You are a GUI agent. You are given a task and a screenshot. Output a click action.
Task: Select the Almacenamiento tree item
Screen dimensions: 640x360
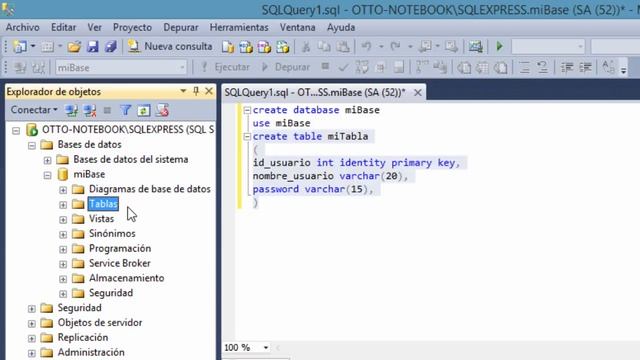coord(127,278)
